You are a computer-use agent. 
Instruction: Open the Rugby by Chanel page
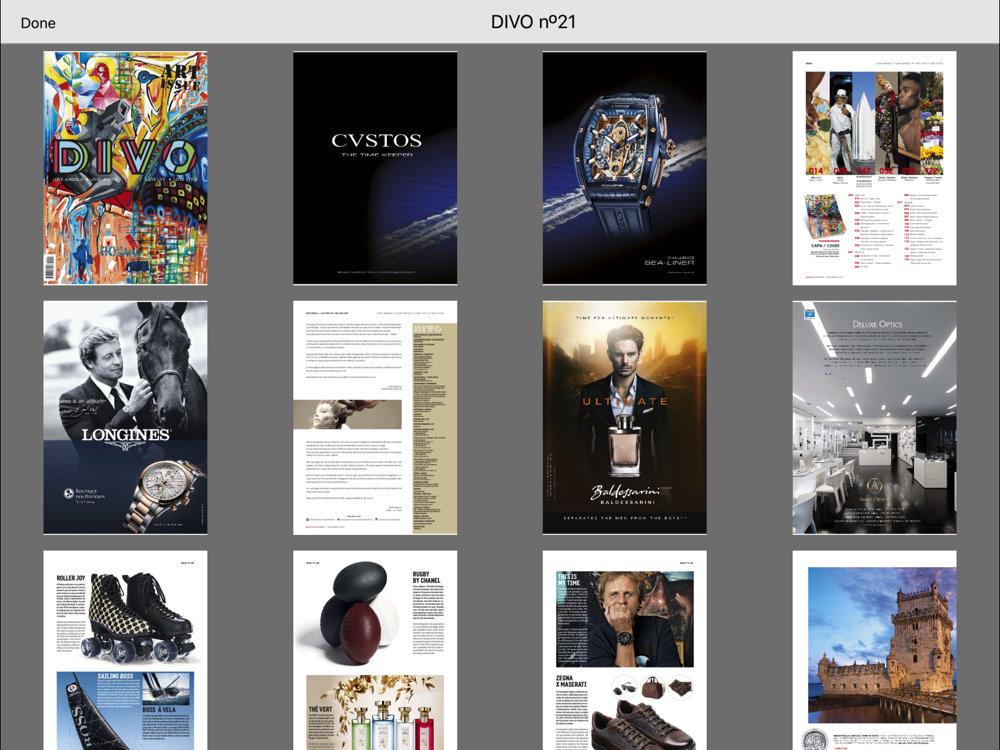[375, 651]
